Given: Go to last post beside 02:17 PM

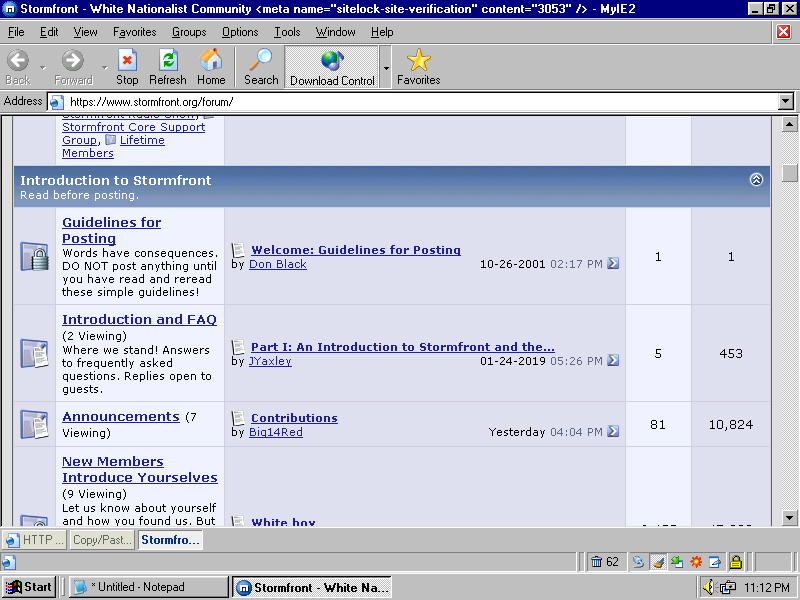Looking at the screenshot, I should click(613, 263).
